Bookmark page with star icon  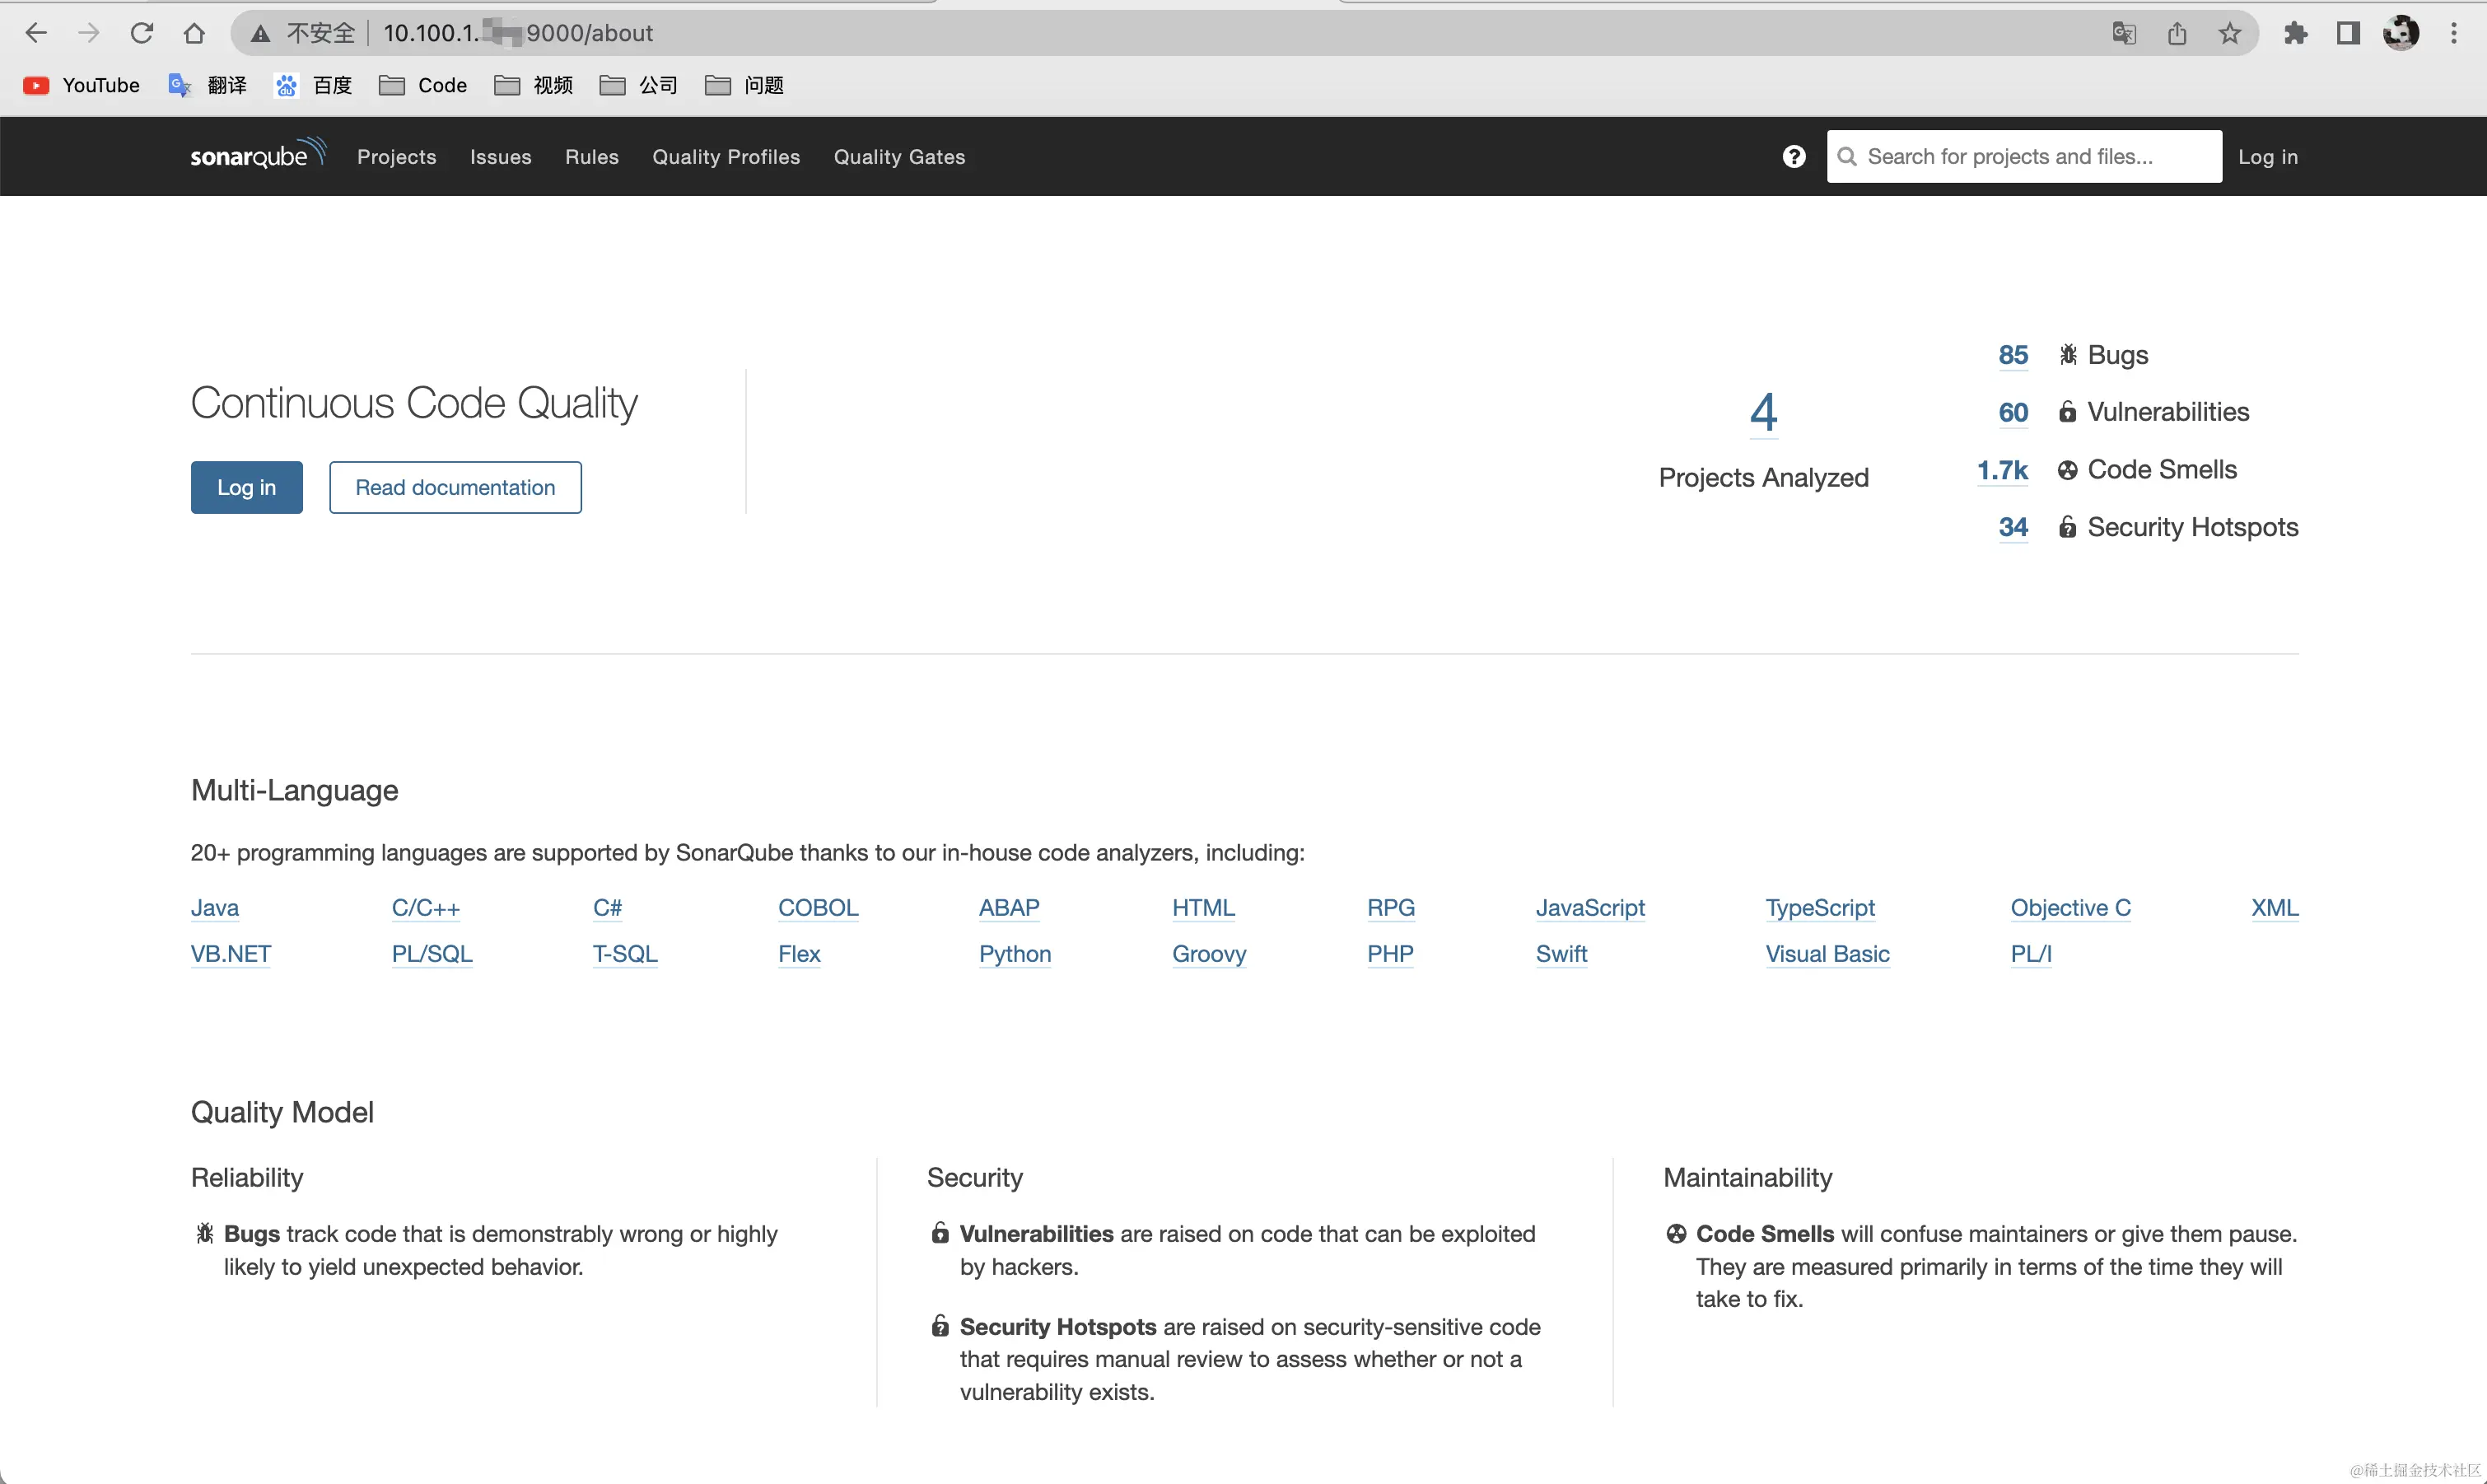pyautogui.click(x=2229, y=33)
